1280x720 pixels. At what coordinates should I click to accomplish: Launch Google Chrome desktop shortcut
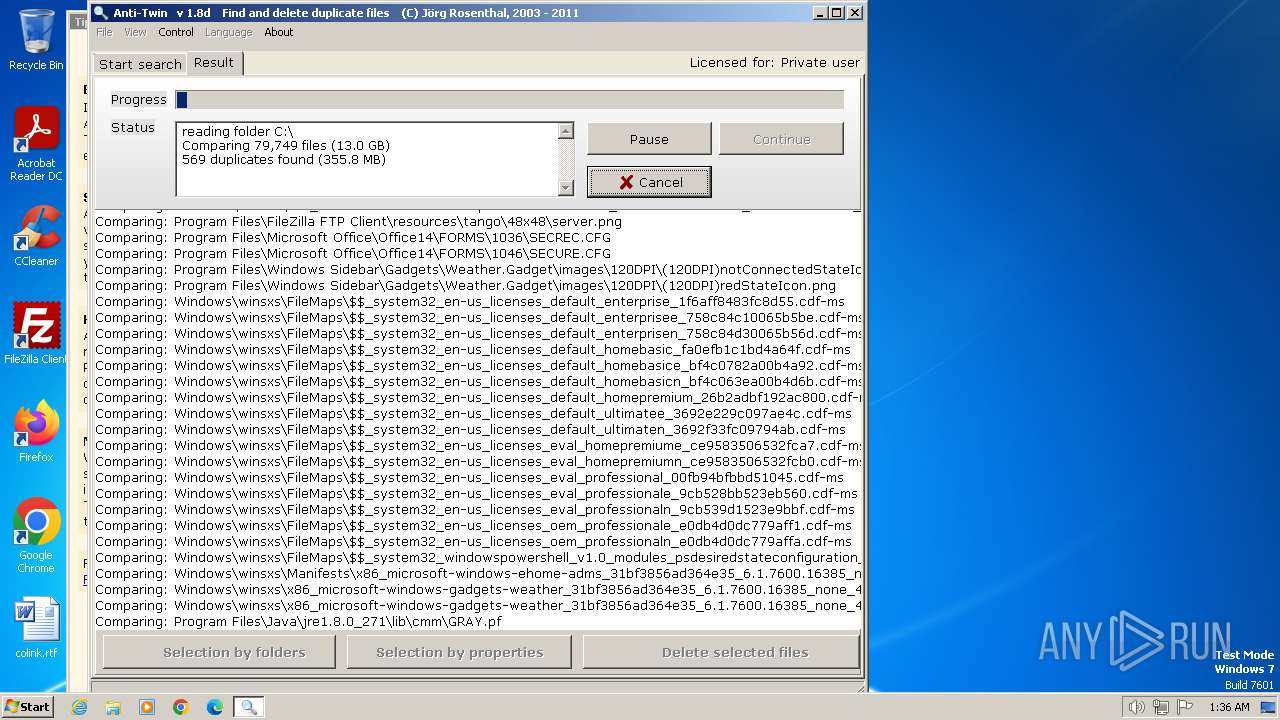pyautogui.click(x=36, y=536)
